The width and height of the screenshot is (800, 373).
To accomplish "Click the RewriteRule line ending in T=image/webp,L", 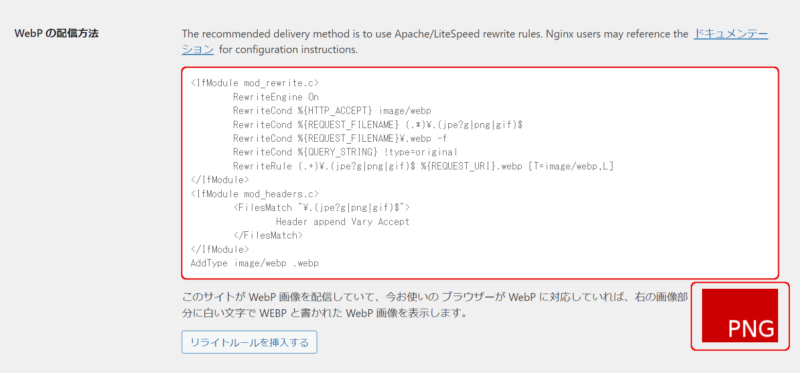I will [423, 166].
